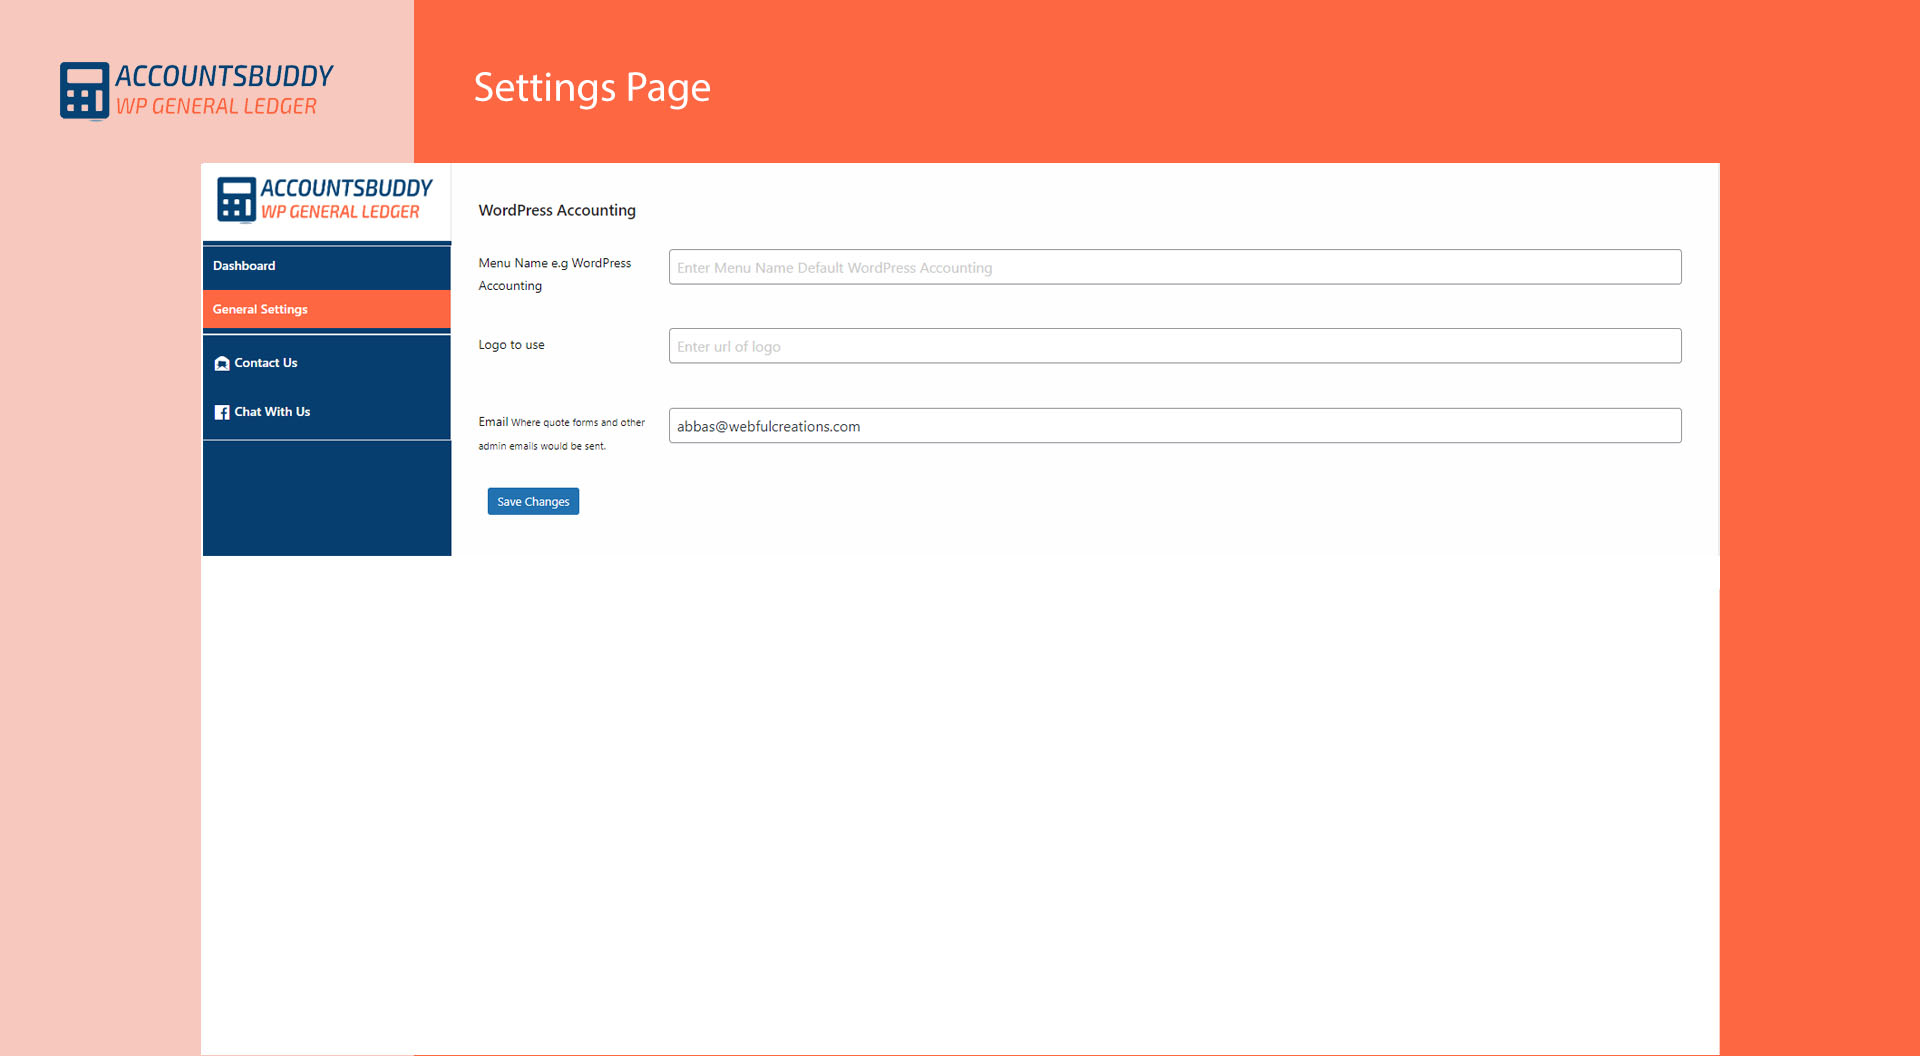The width and height of the screenshot is (1920, 1056).
Task: Focus the Menu Name input field
Action: (x=1175, y=267)
